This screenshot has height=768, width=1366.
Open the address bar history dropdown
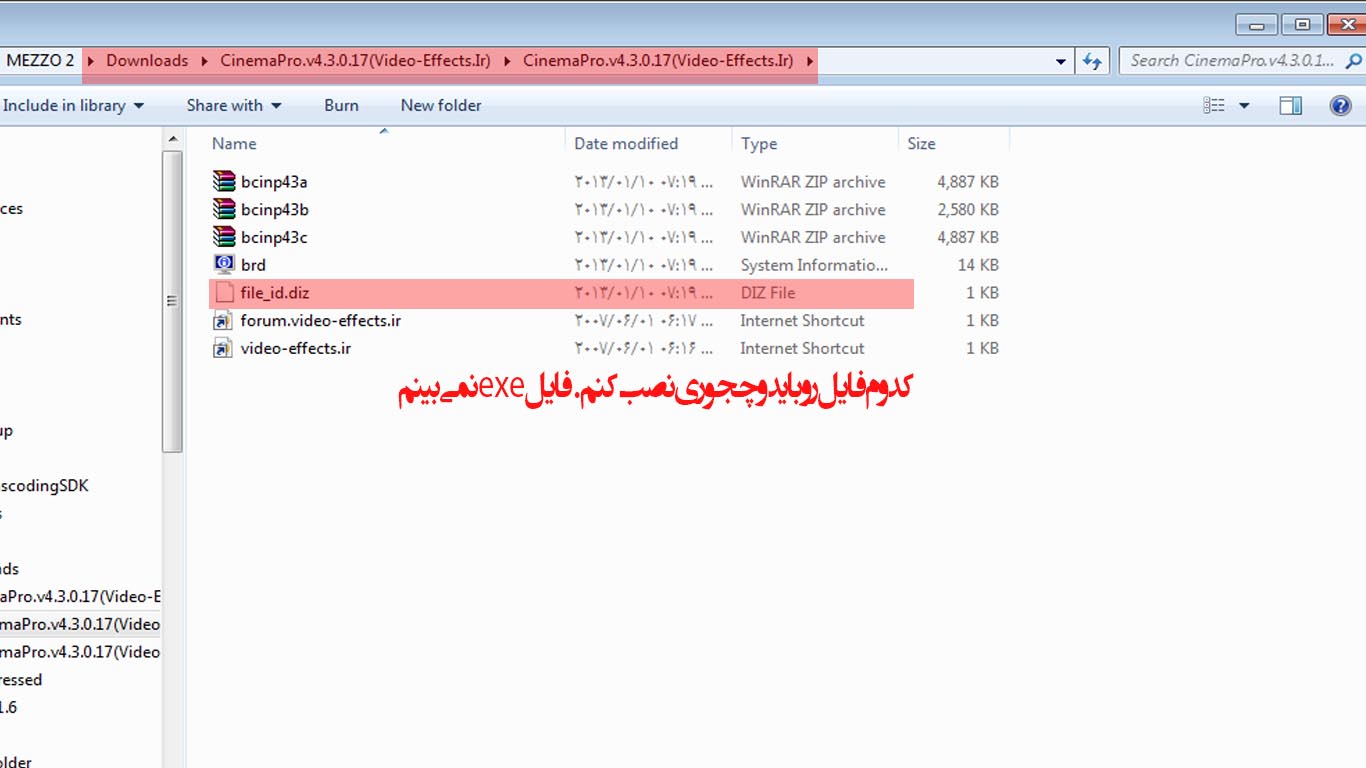(x=1061, y=61)
